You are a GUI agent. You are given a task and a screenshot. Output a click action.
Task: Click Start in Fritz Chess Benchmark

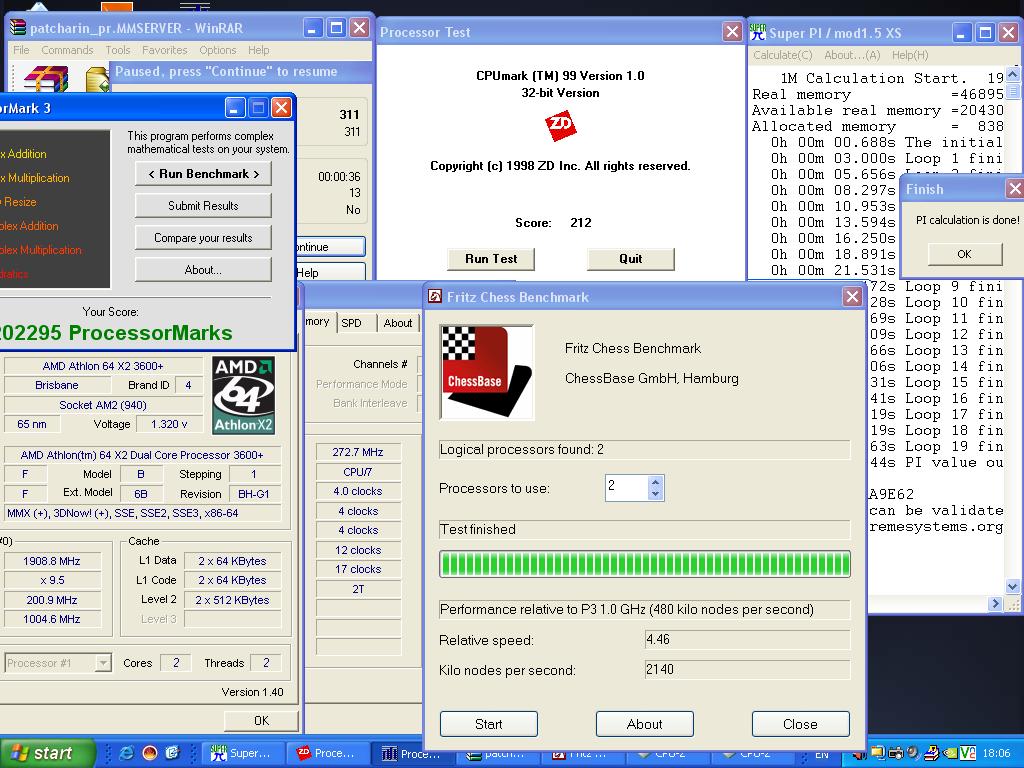488,724
